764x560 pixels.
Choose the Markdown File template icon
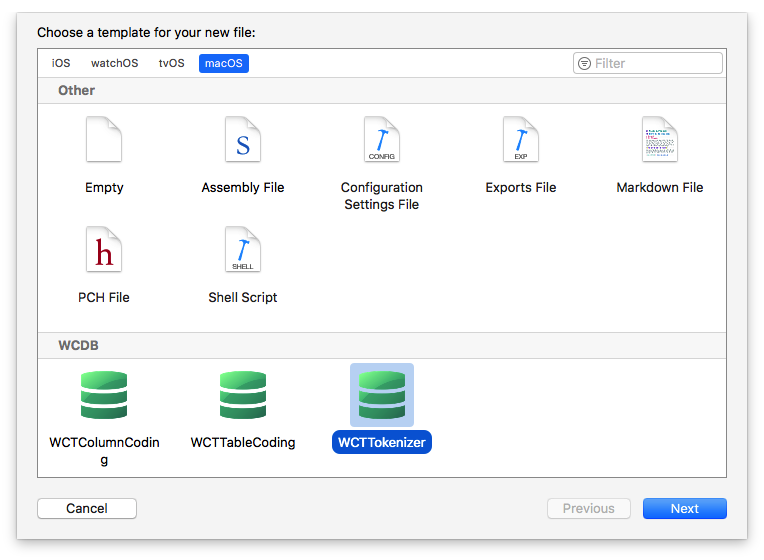pyautogui.click(x=659, y=140)
